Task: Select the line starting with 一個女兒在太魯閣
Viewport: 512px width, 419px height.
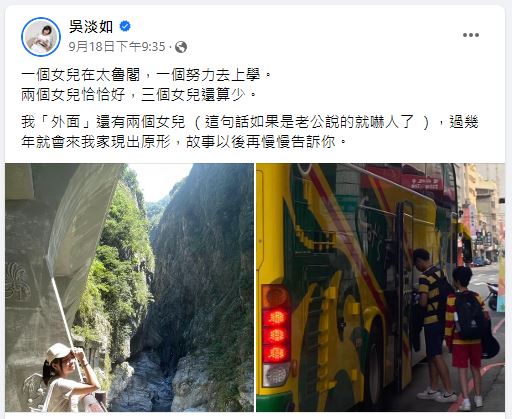Action: coord(147,75)
